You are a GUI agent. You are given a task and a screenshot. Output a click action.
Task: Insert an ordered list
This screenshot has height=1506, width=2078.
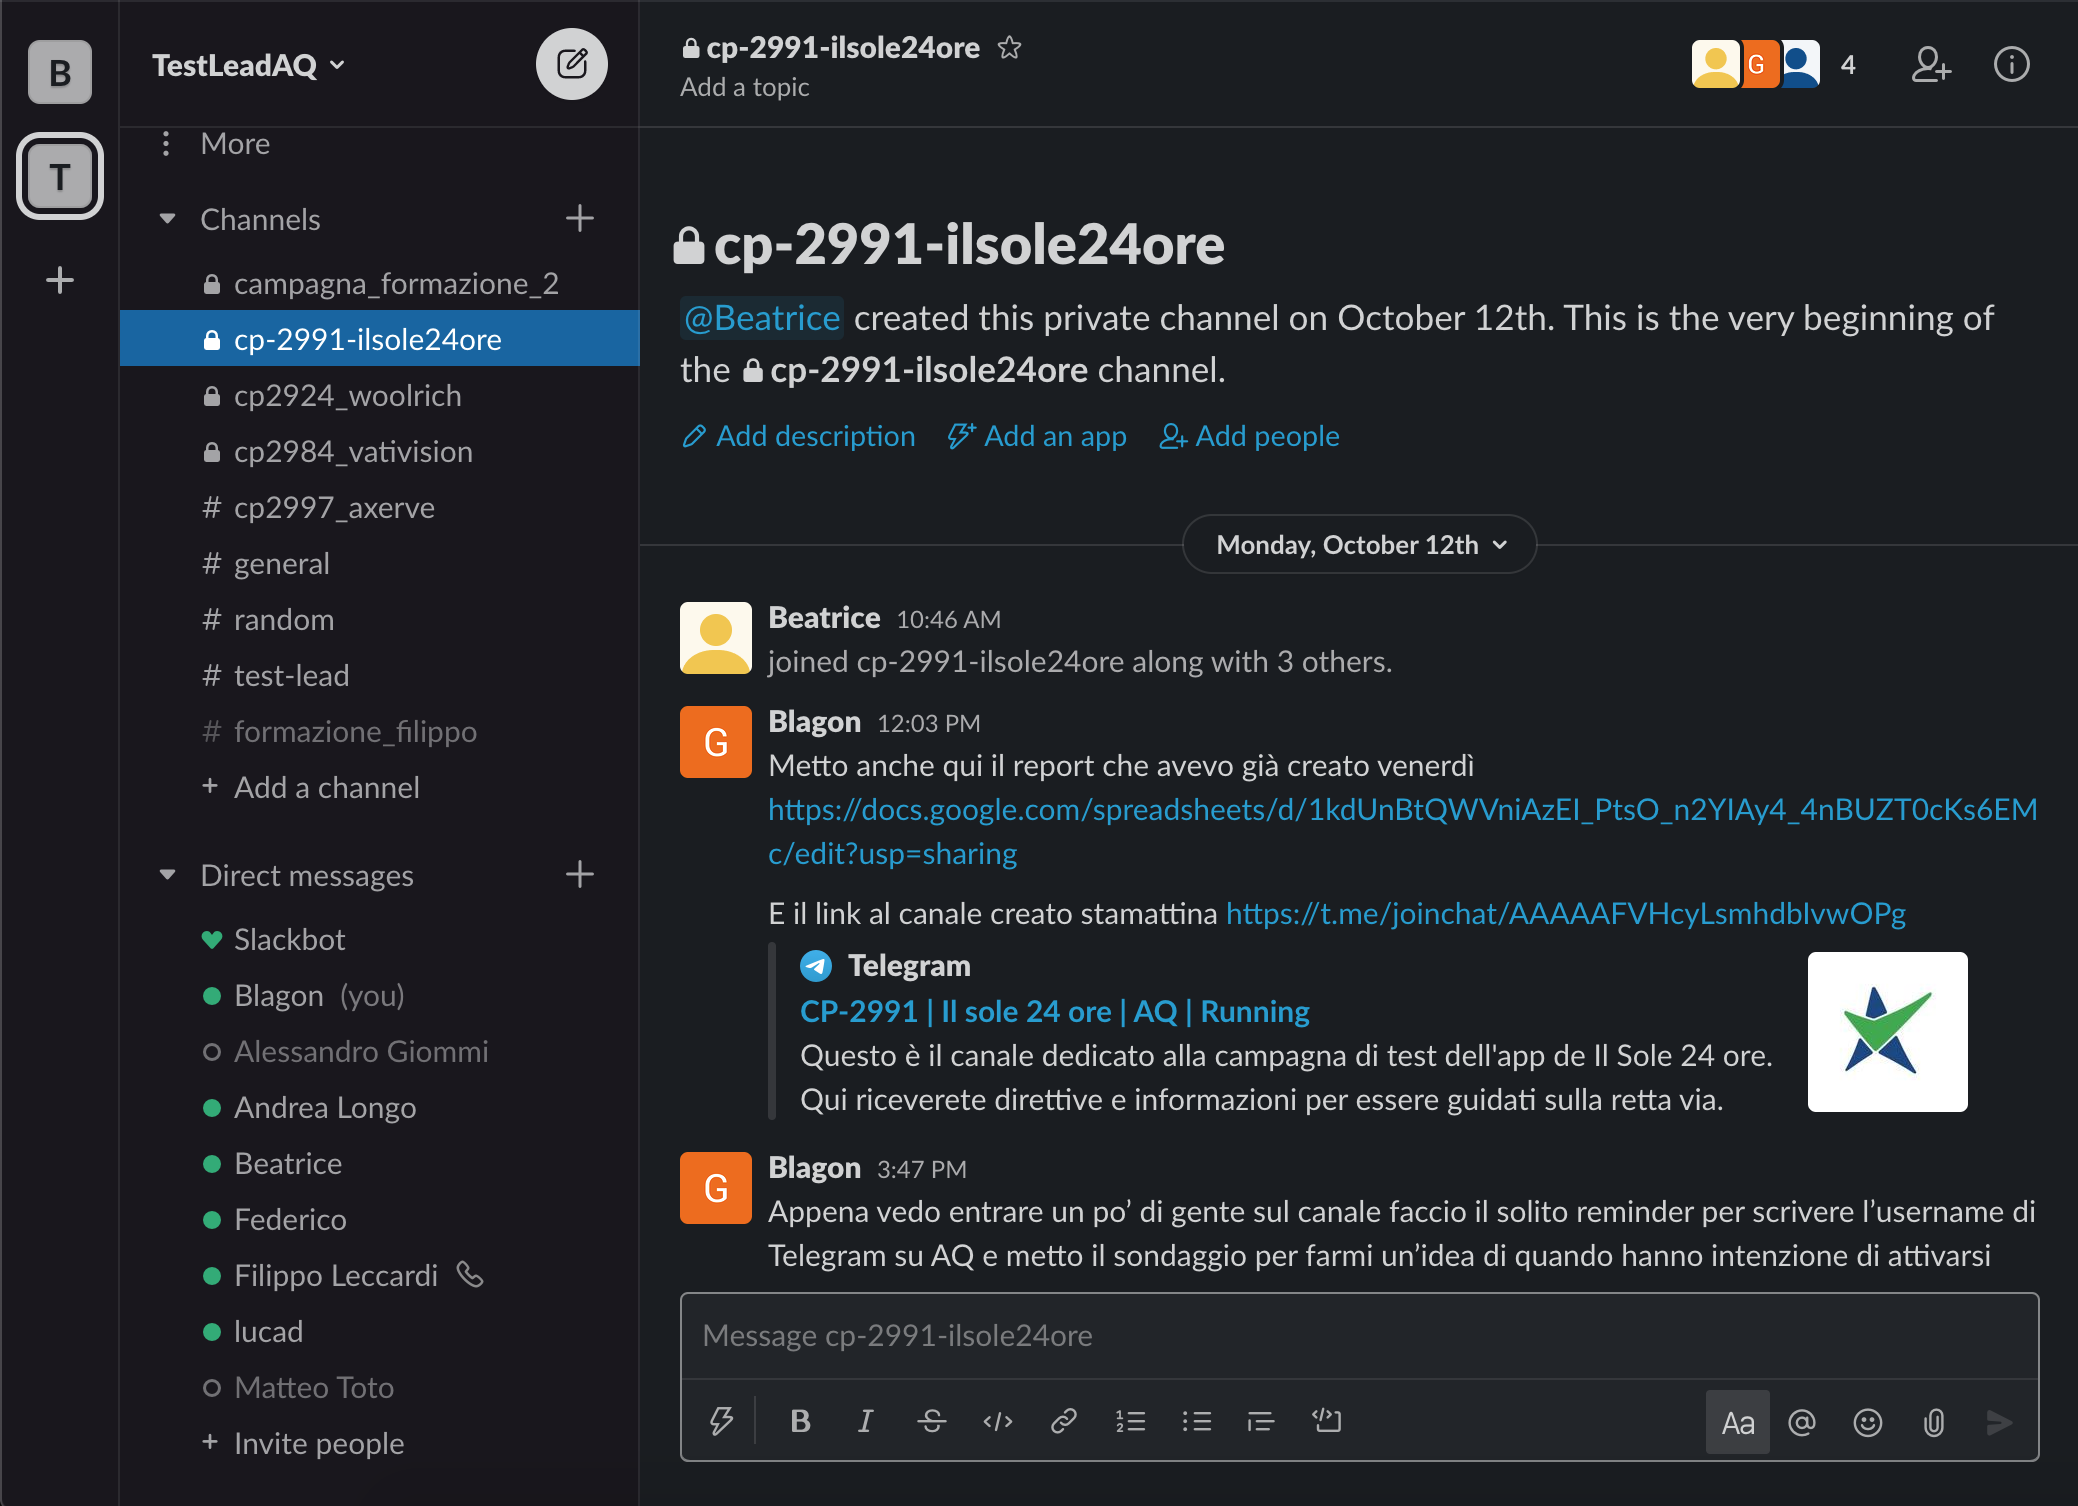tap(1130, 1421)
